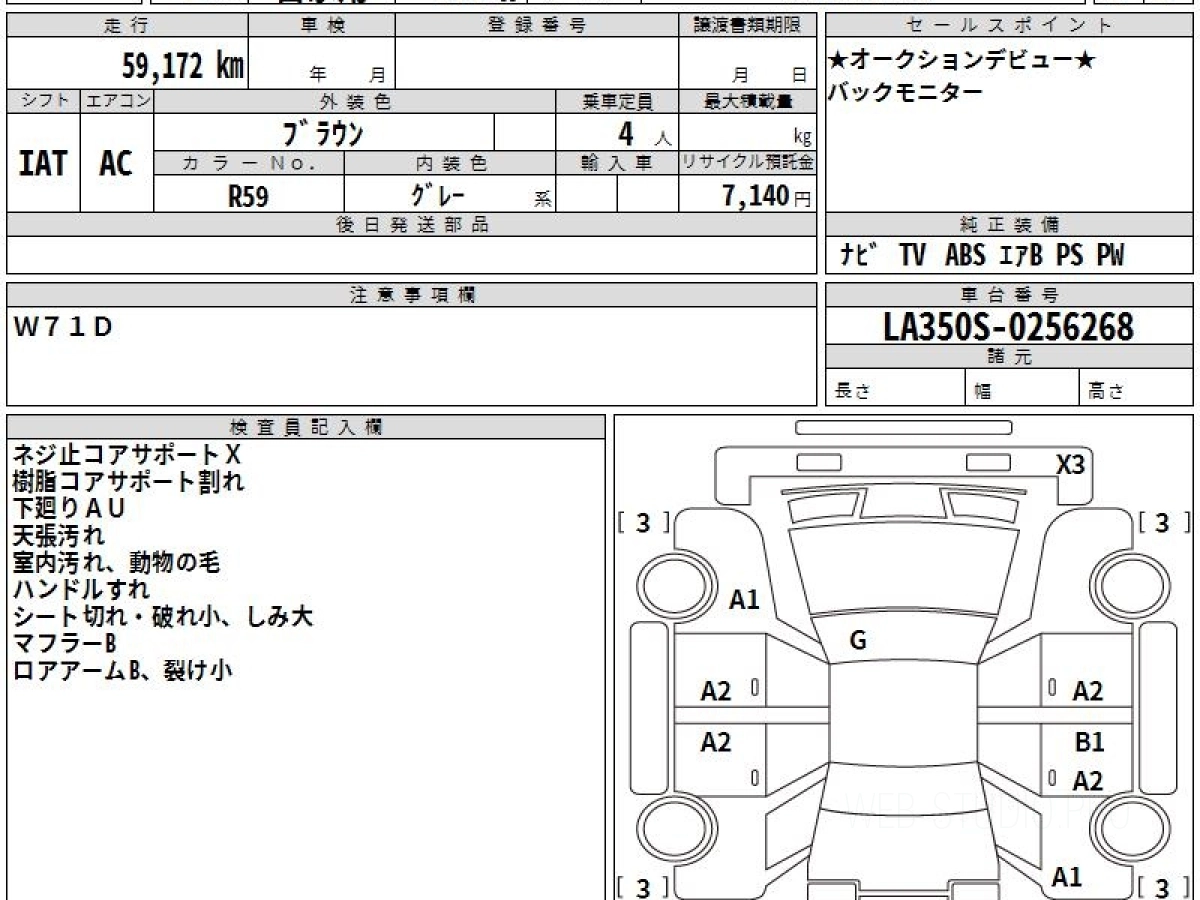The height and width of the screenshot is (900, 1200).
Task: Select the ネジ止コアサポートX note line
Action: coord(126,454)
